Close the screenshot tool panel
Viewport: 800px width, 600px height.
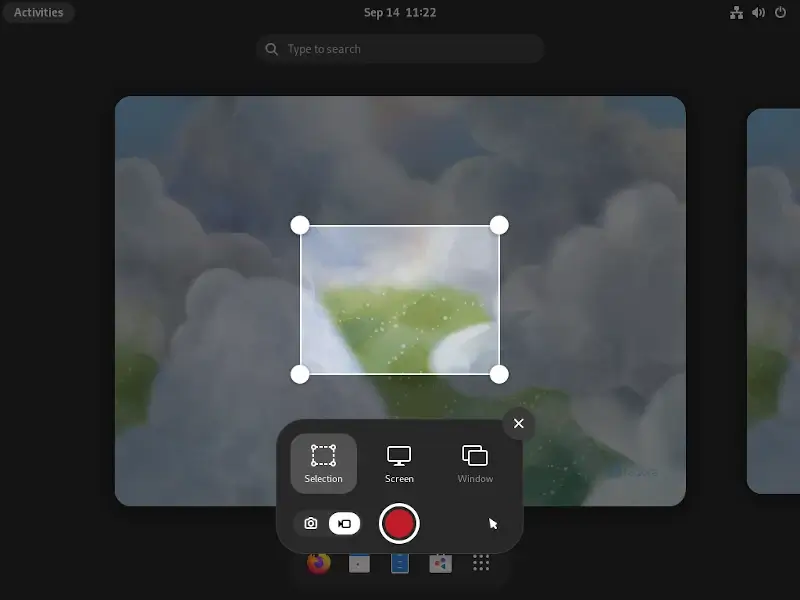pyautogui.click(x=518, y=423)
